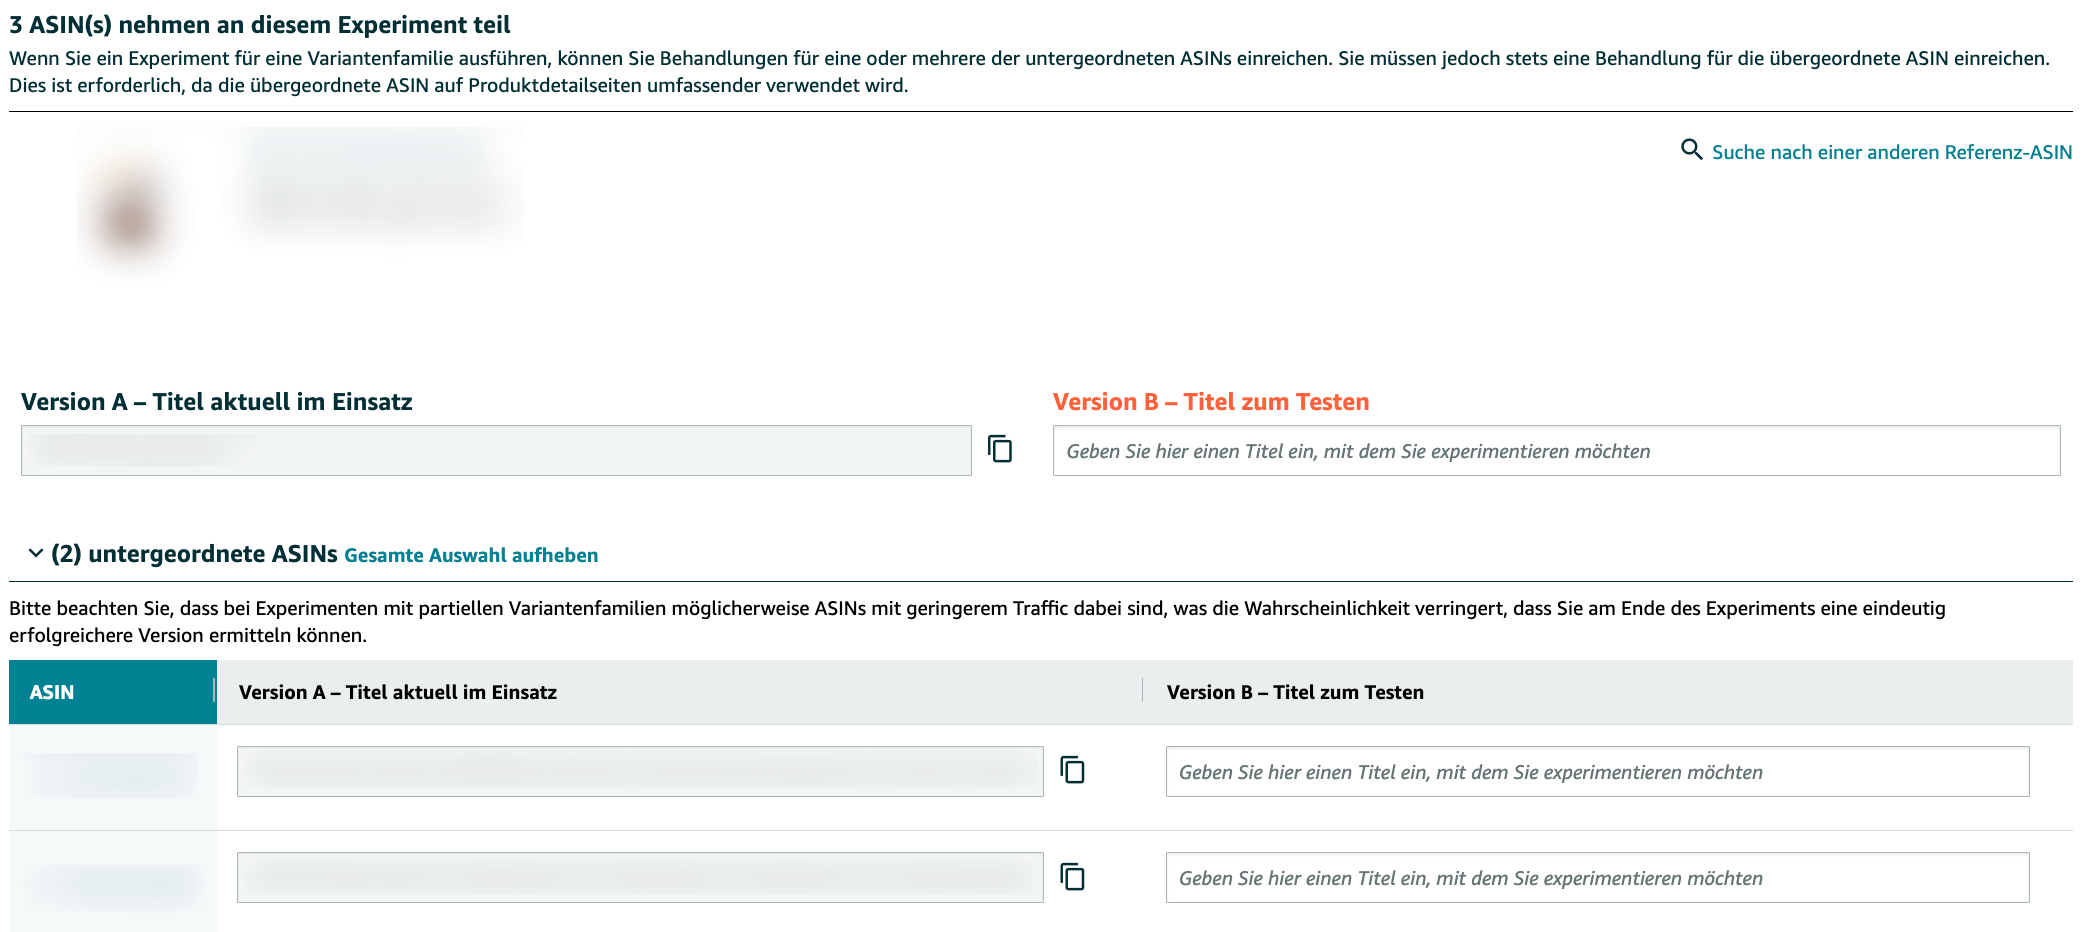This screenshot has width=2090, height=932.
Task: Click first child ASIN Version A title field
Action: 640,772
